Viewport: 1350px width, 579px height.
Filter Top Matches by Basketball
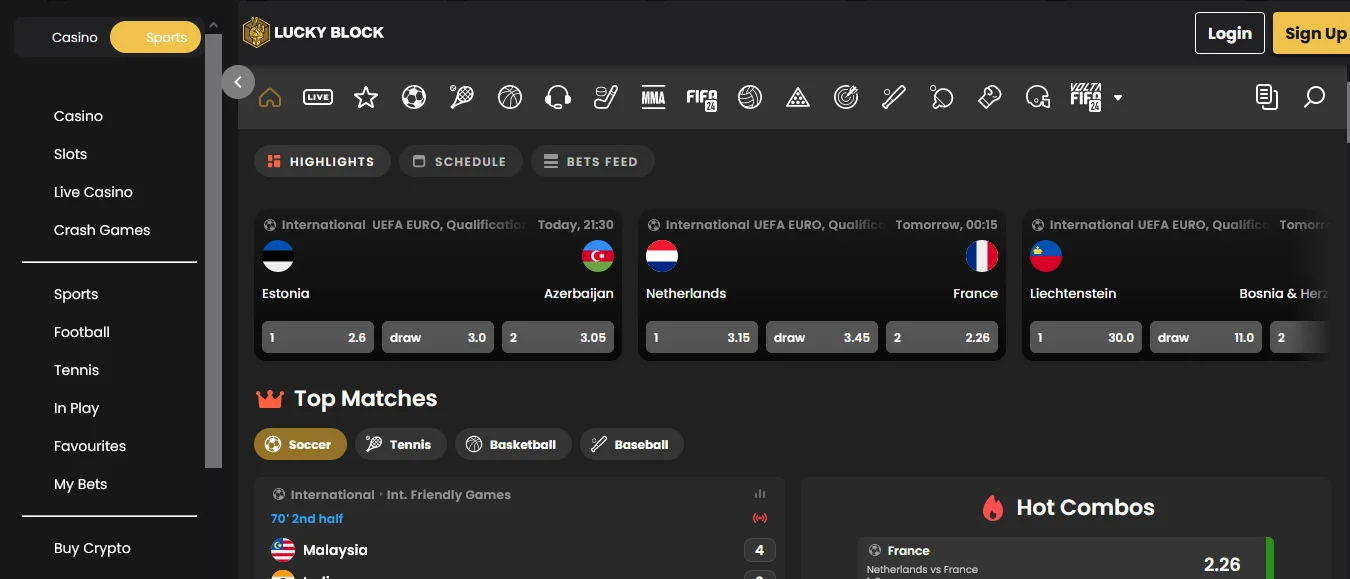click(x=513, y=444)
